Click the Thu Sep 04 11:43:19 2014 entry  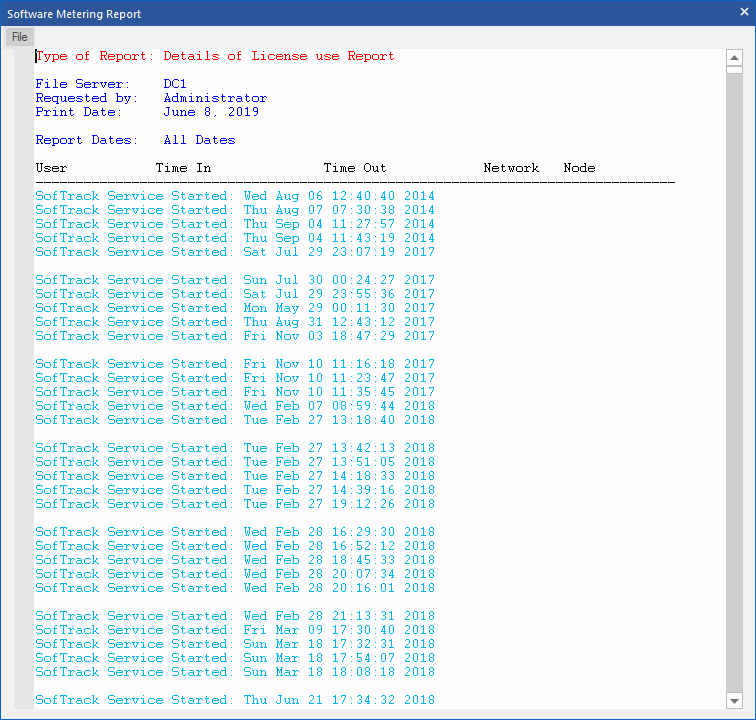click(235, 238)
